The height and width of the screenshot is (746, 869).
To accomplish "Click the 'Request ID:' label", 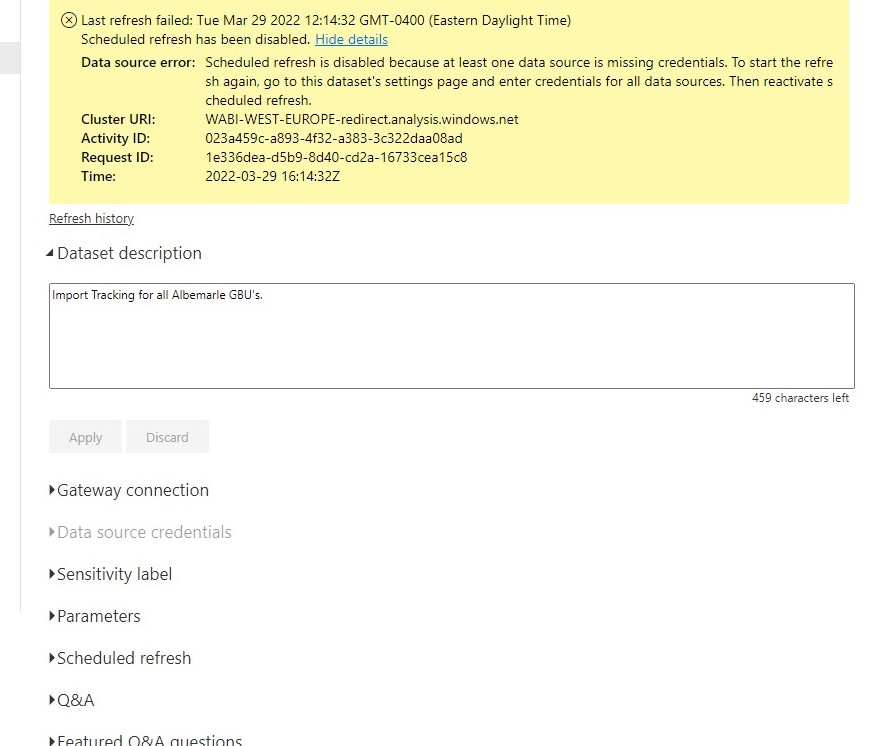I will (117, 157).
